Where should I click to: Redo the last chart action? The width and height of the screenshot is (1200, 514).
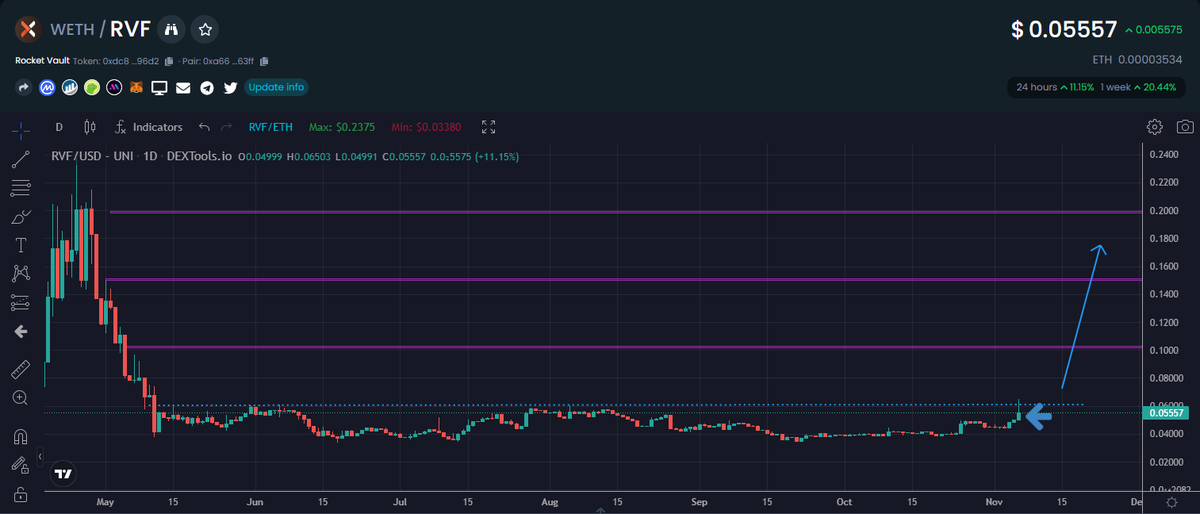pyautogui.click(x=226, y=127)
